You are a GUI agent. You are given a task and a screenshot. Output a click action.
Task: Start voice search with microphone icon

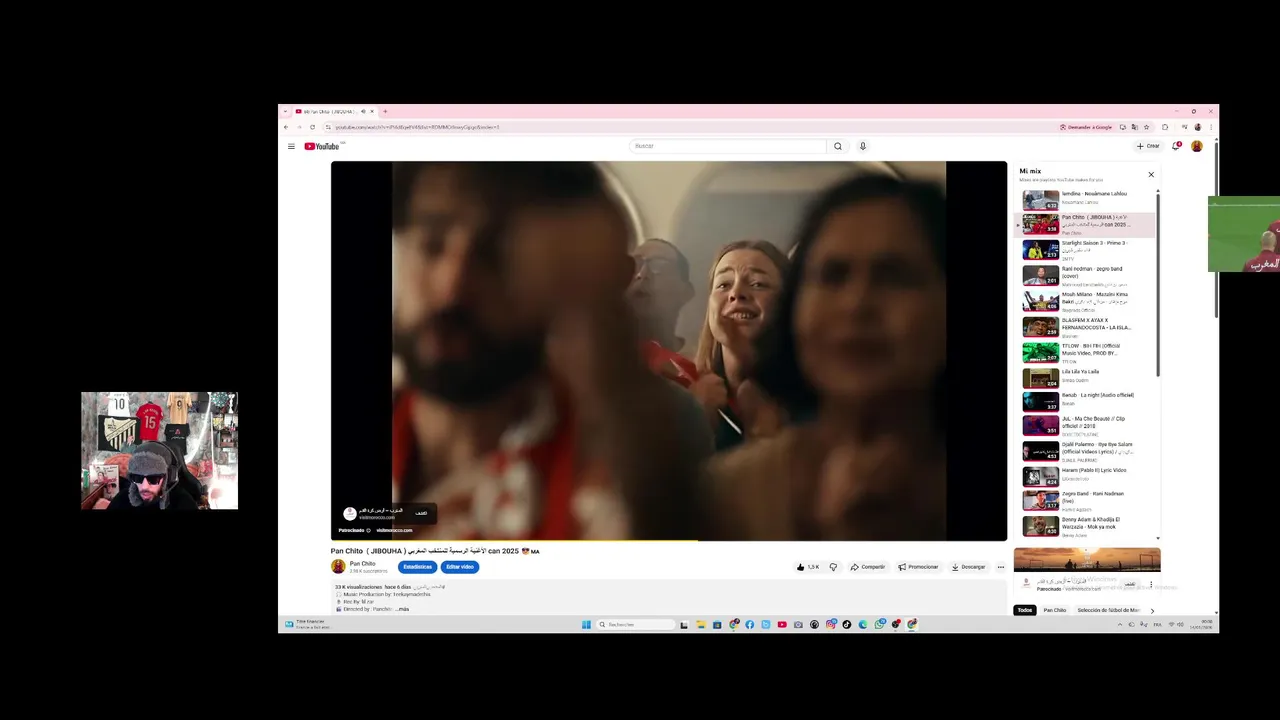pyautogui.click(x=863, y=146)
